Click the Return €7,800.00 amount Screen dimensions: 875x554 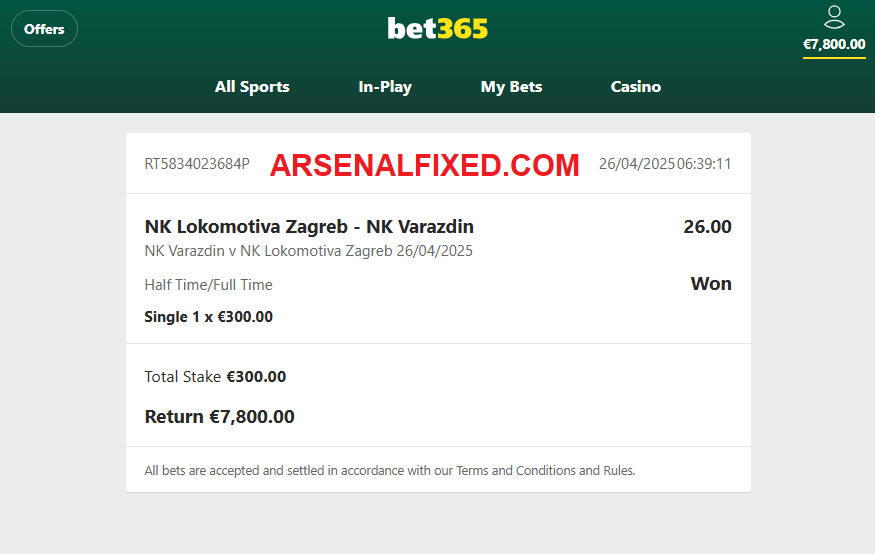252,417
